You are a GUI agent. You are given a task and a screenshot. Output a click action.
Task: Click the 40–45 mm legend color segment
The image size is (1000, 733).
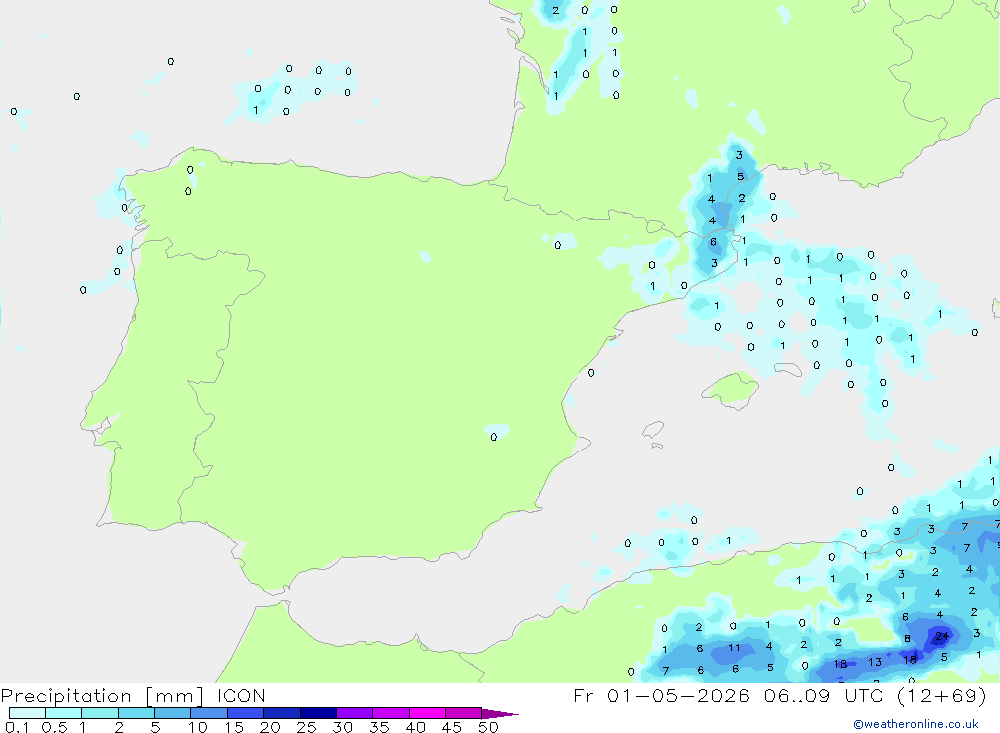(x=427, y=713)
